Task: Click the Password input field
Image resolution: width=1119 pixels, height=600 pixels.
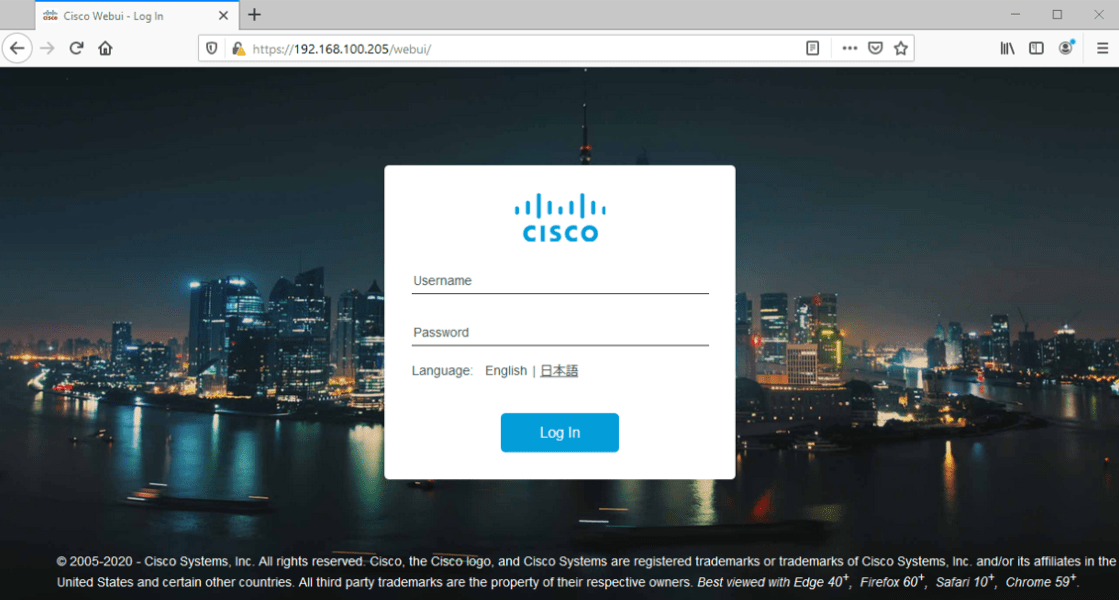Action: tap(560, 333)
